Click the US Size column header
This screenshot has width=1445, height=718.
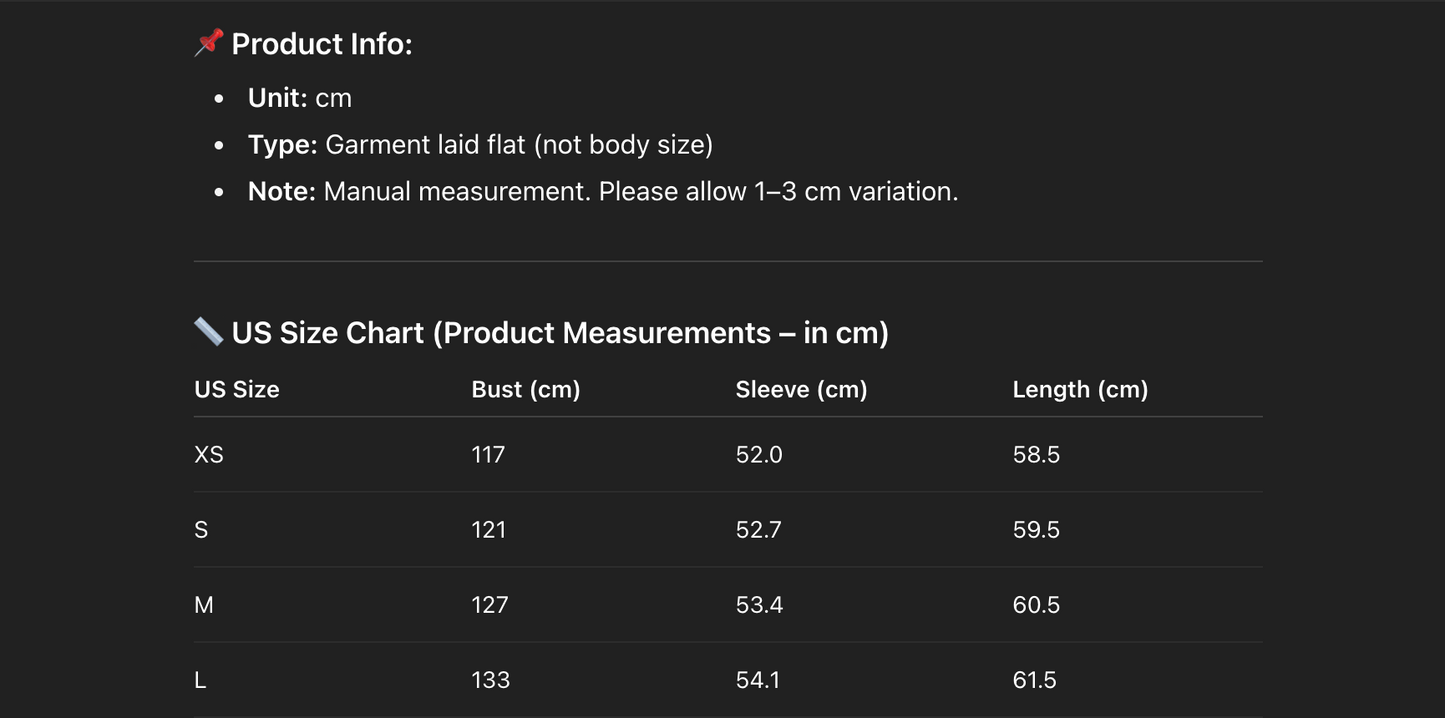point(237,389)
